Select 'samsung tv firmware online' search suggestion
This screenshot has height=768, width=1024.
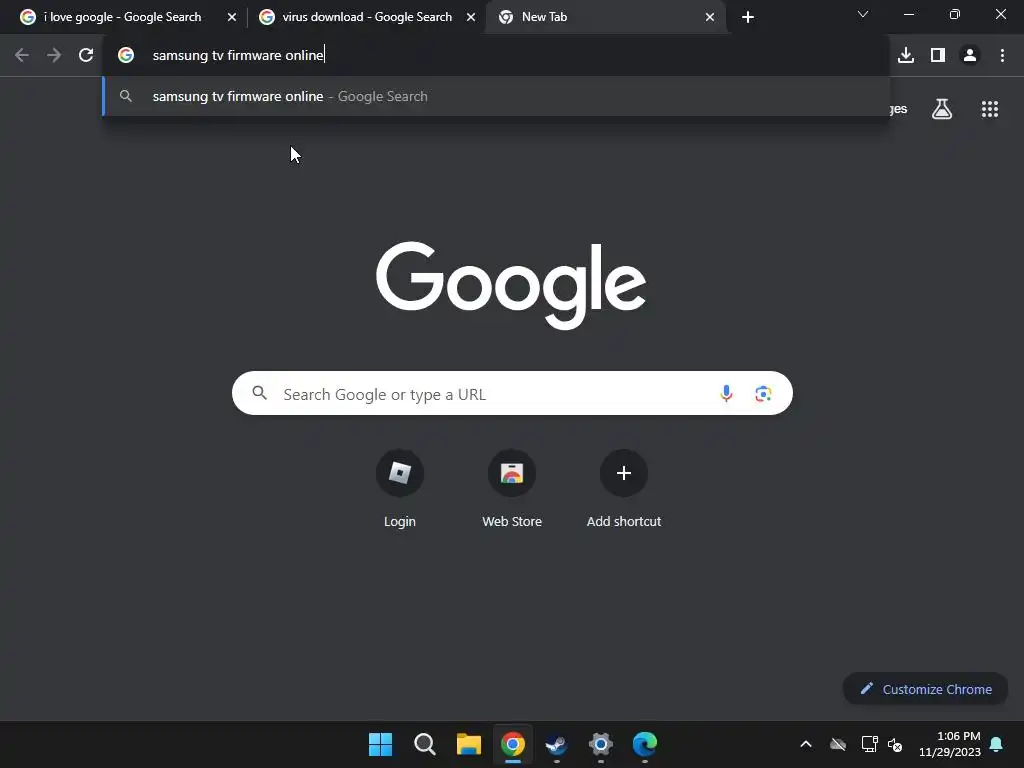tap(496, 96)
